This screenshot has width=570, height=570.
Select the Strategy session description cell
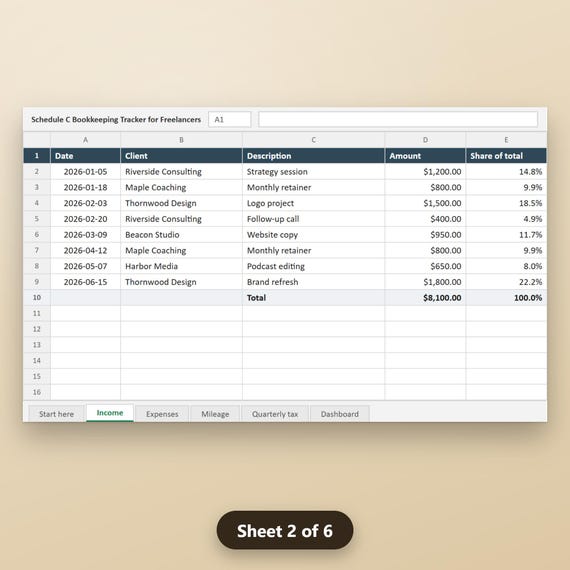point(313,172)
